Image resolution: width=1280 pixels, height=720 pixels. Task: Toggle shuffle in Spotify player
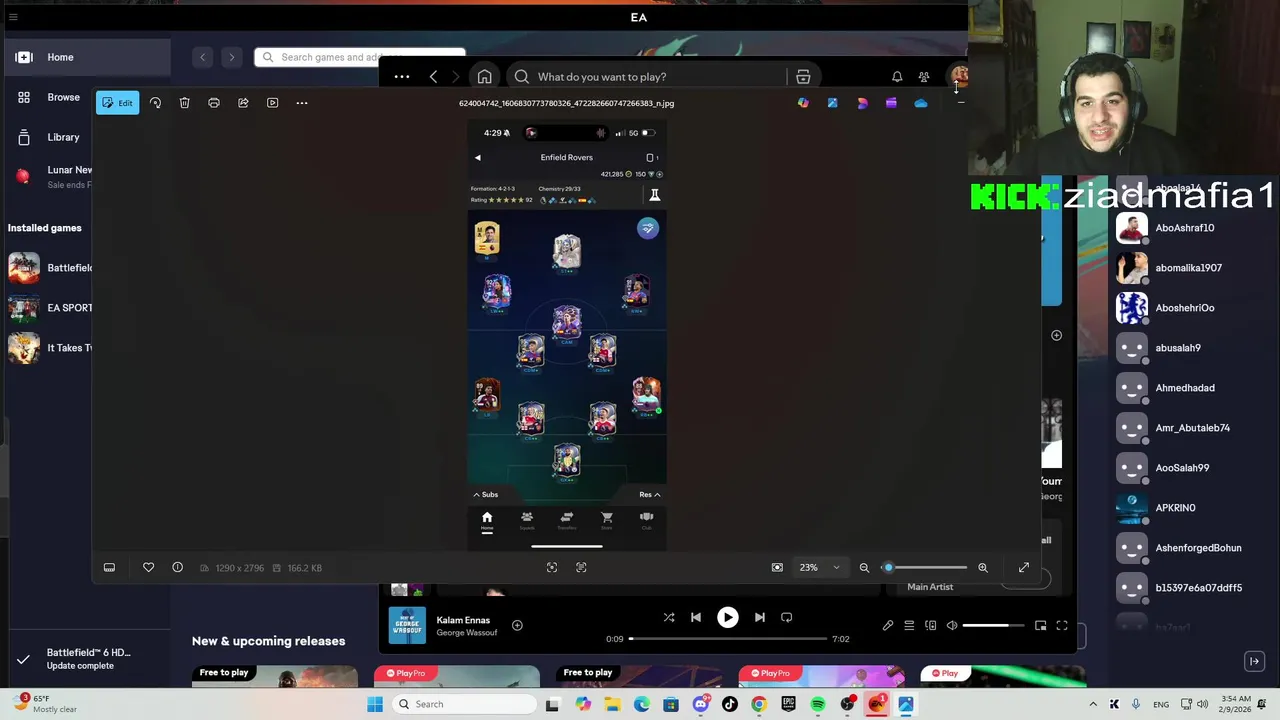pyautogui.click(x=669, y=618)
